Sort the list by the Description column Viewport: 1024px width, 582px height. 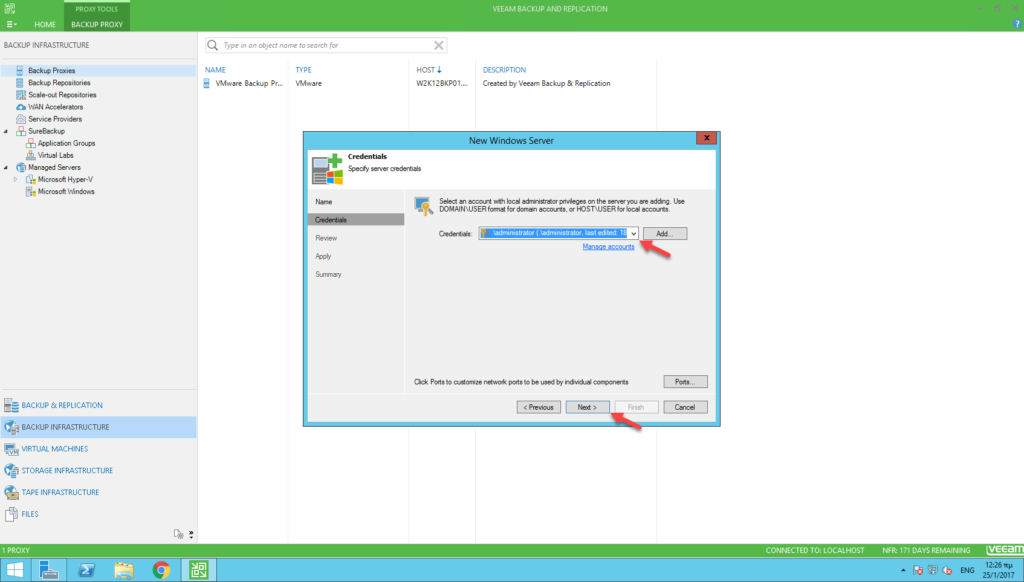(x=504, y=70)
